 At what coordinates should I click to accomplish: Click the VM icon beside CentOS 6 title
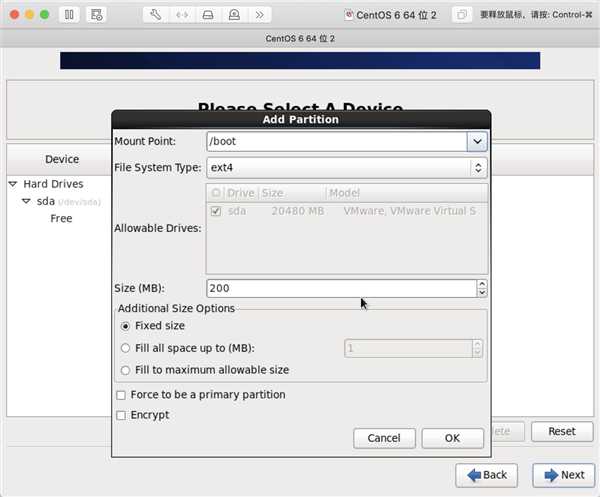click(x=349, y=15)
